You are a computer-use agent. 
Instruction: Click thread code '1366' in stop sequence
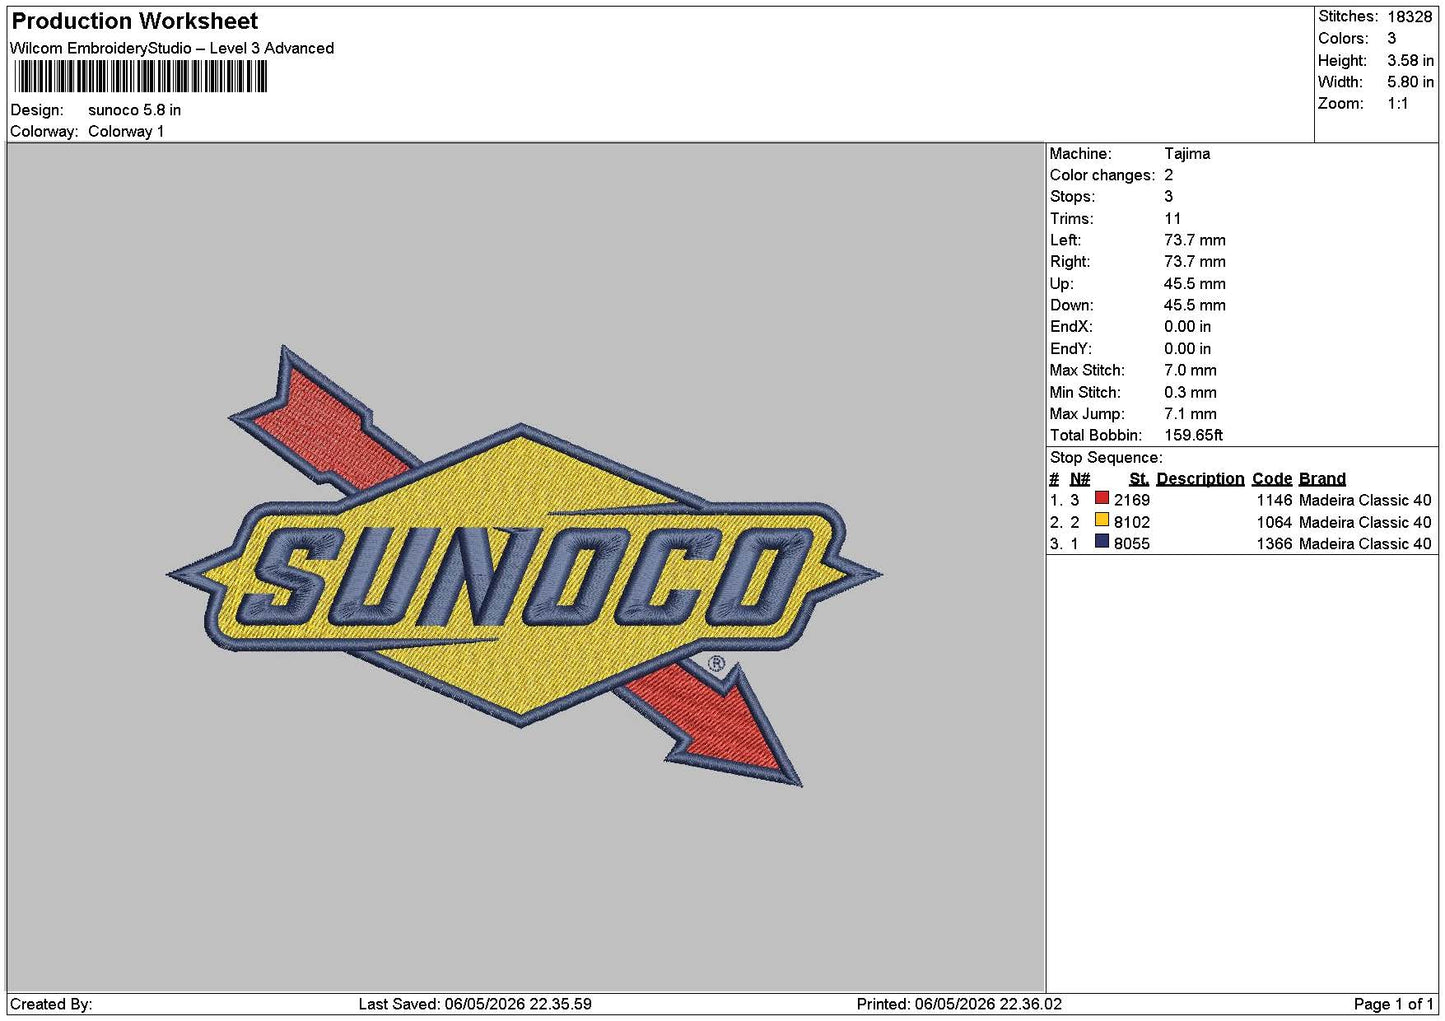point(1275,544)
